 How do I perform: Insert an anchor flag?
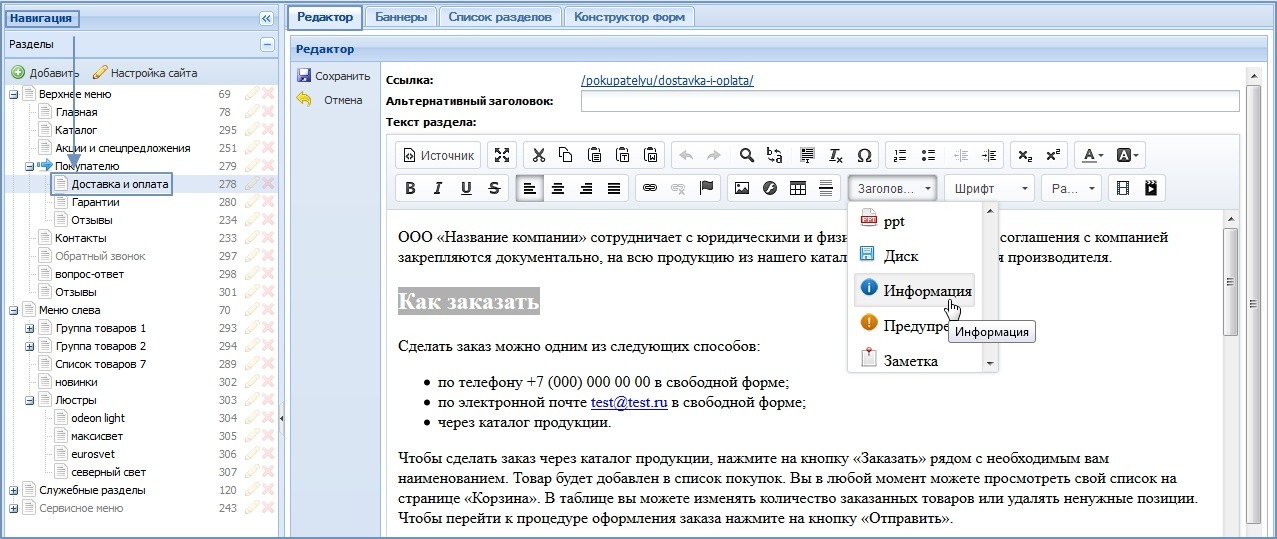[x=706, y=188]
